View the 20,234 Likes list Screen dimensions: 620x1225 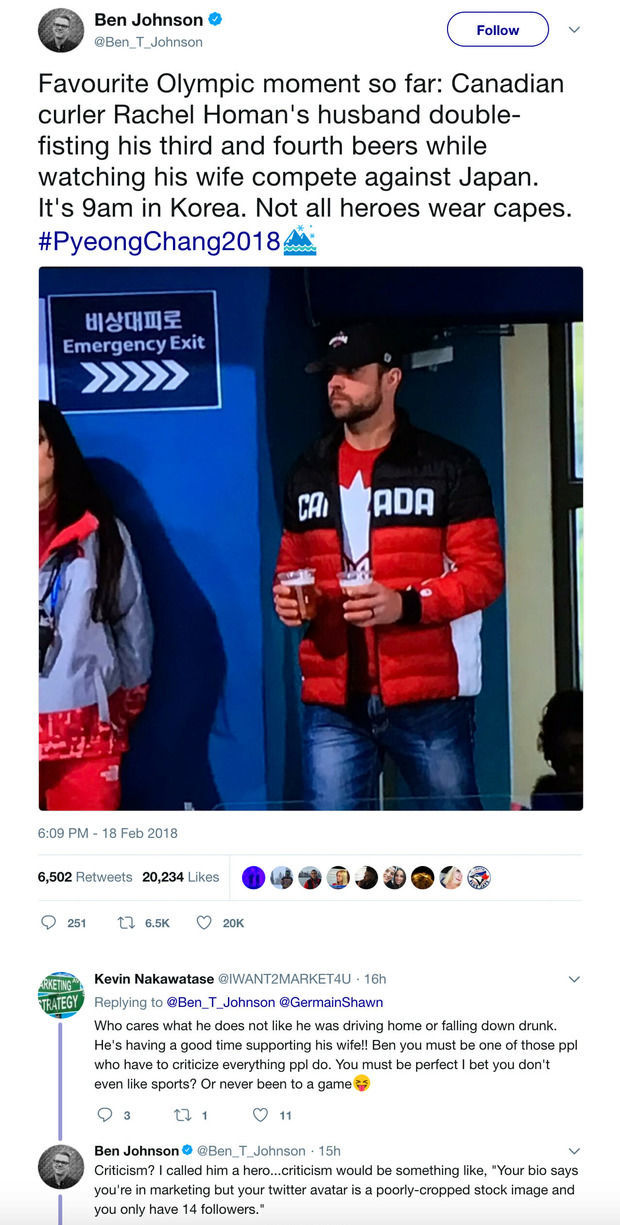click(x=181, y=877)
